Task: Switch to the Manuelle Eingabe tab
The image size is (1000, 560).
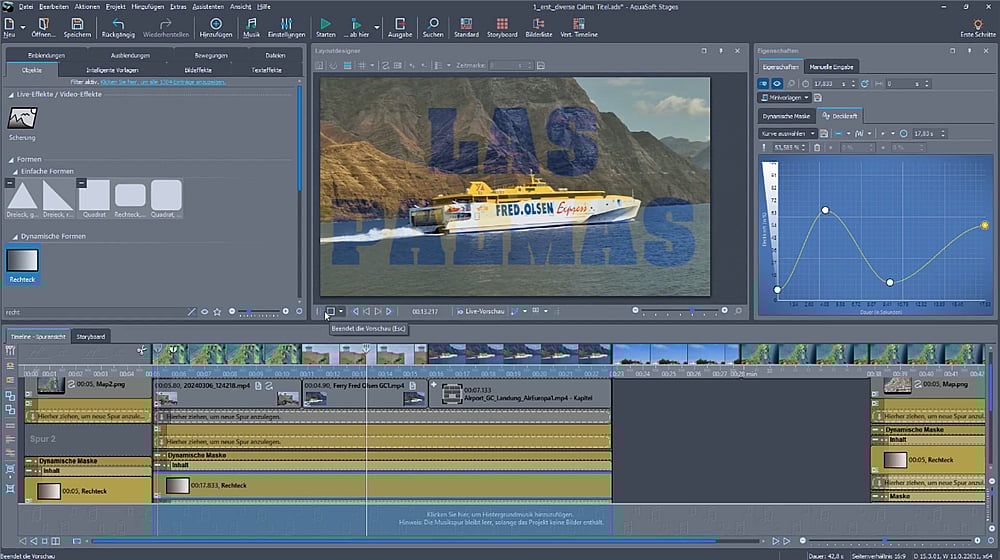Action: pyautogui.click(x=830, y=66)
